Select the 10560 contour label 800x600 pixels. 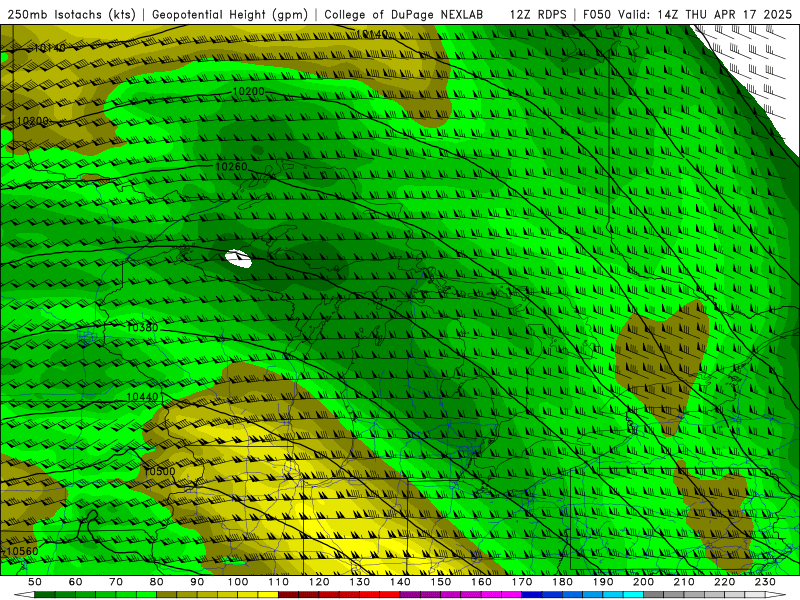pos(22,551)
